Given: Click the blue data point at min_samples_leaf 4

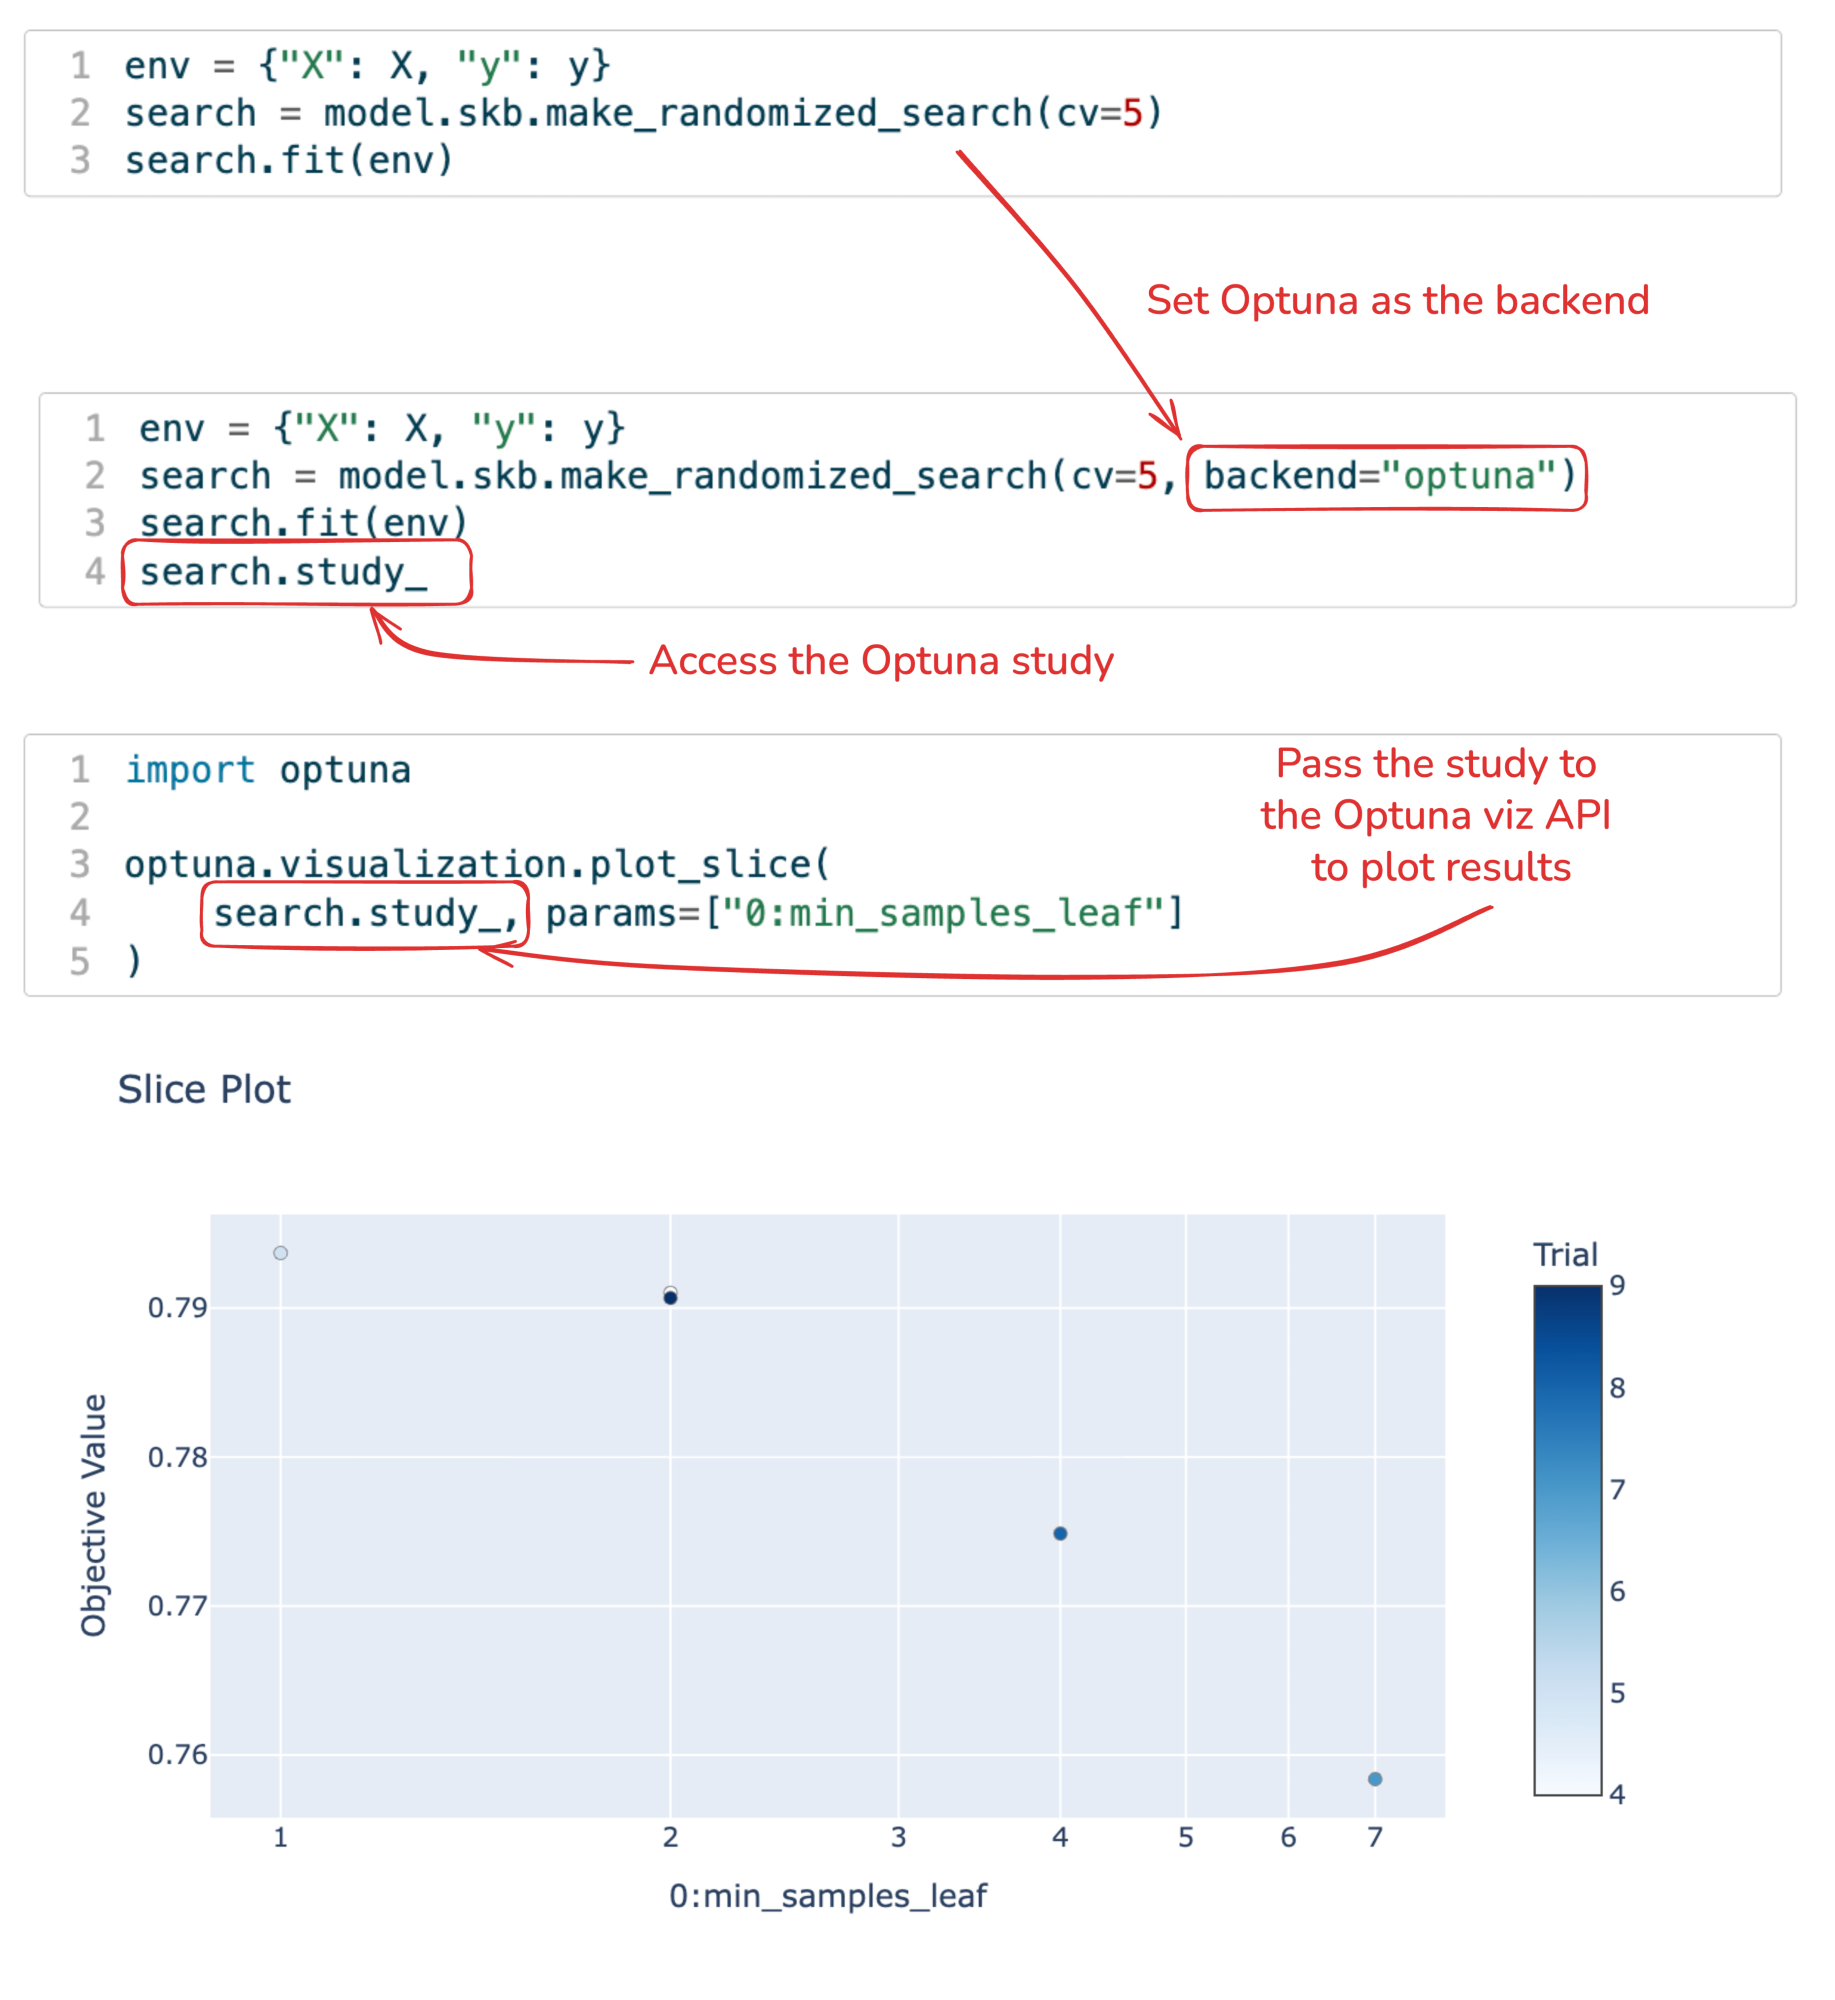Looking at the screenshot, I should click(1061, 1534).
